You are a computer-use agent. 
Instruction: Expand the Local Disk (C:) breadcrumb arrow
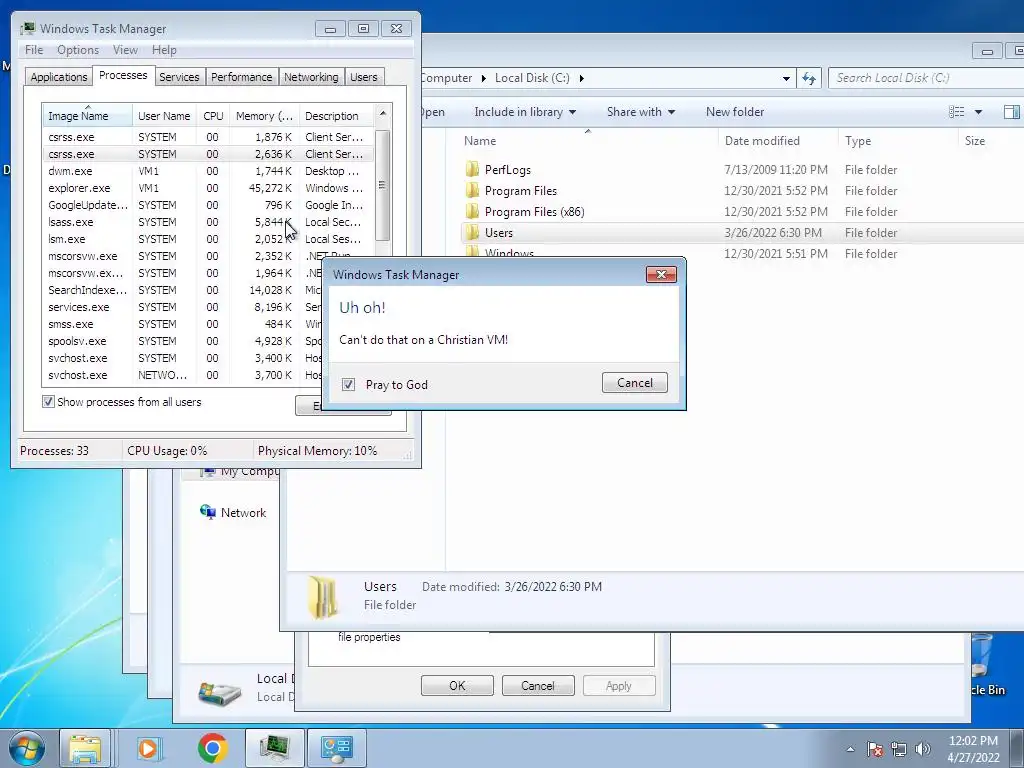point(581,78)
